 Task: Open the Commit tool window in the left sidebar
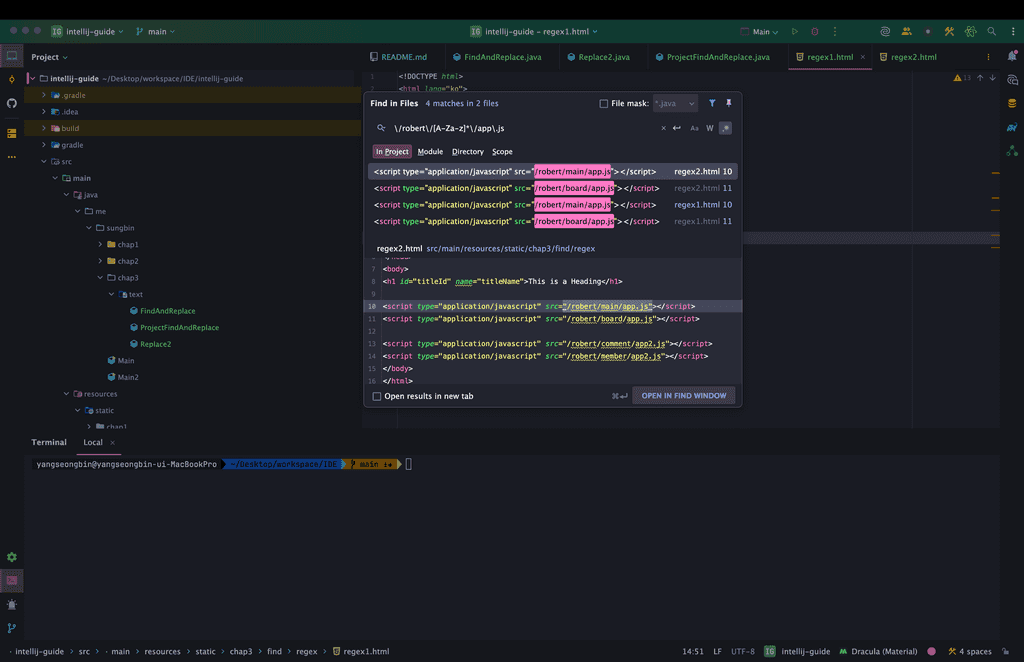(12, 79)
